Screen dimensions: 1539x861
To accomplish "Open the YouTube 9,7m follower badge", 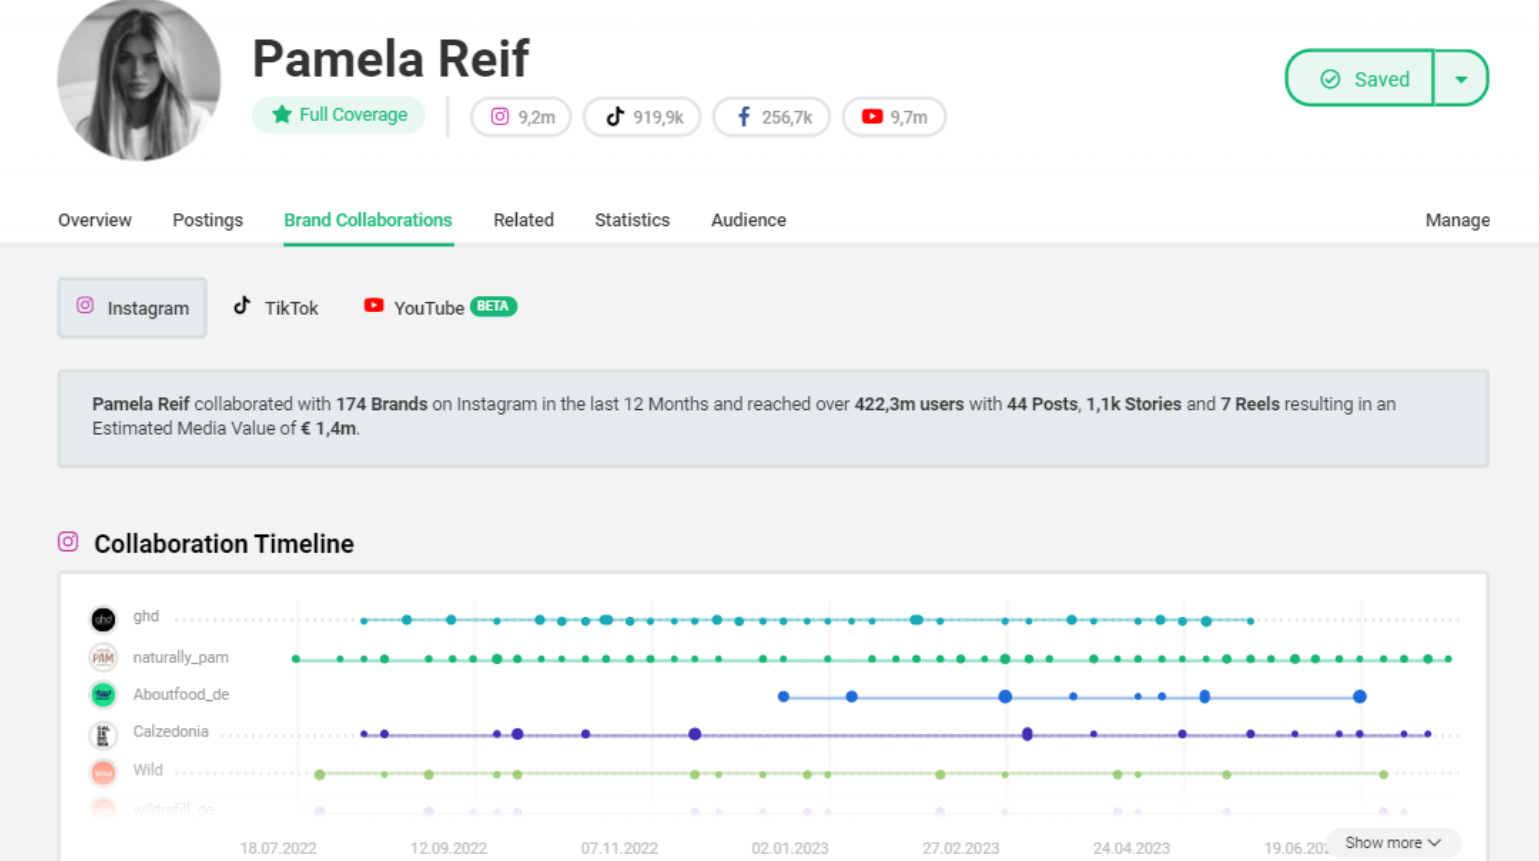I will 894,117.
